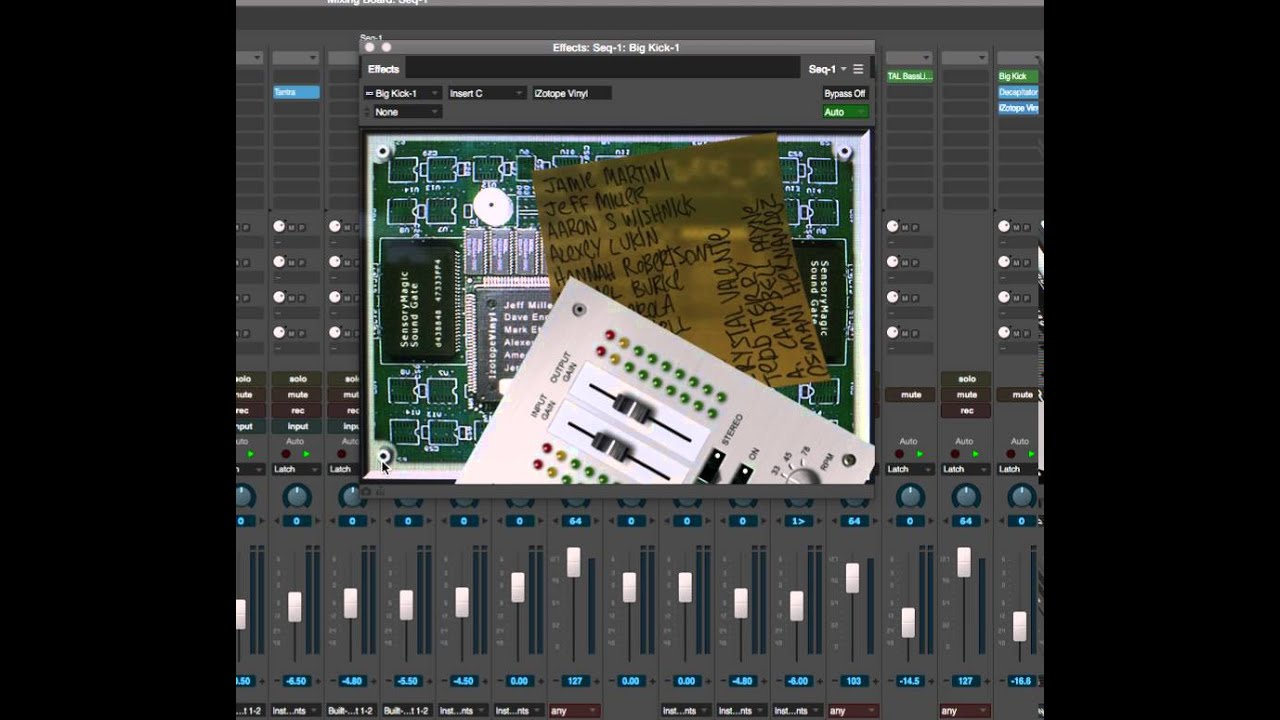Click the -6.50 volume value field
The width and height of the screenshot is (1280, 720).
click(x=296, y=681)
